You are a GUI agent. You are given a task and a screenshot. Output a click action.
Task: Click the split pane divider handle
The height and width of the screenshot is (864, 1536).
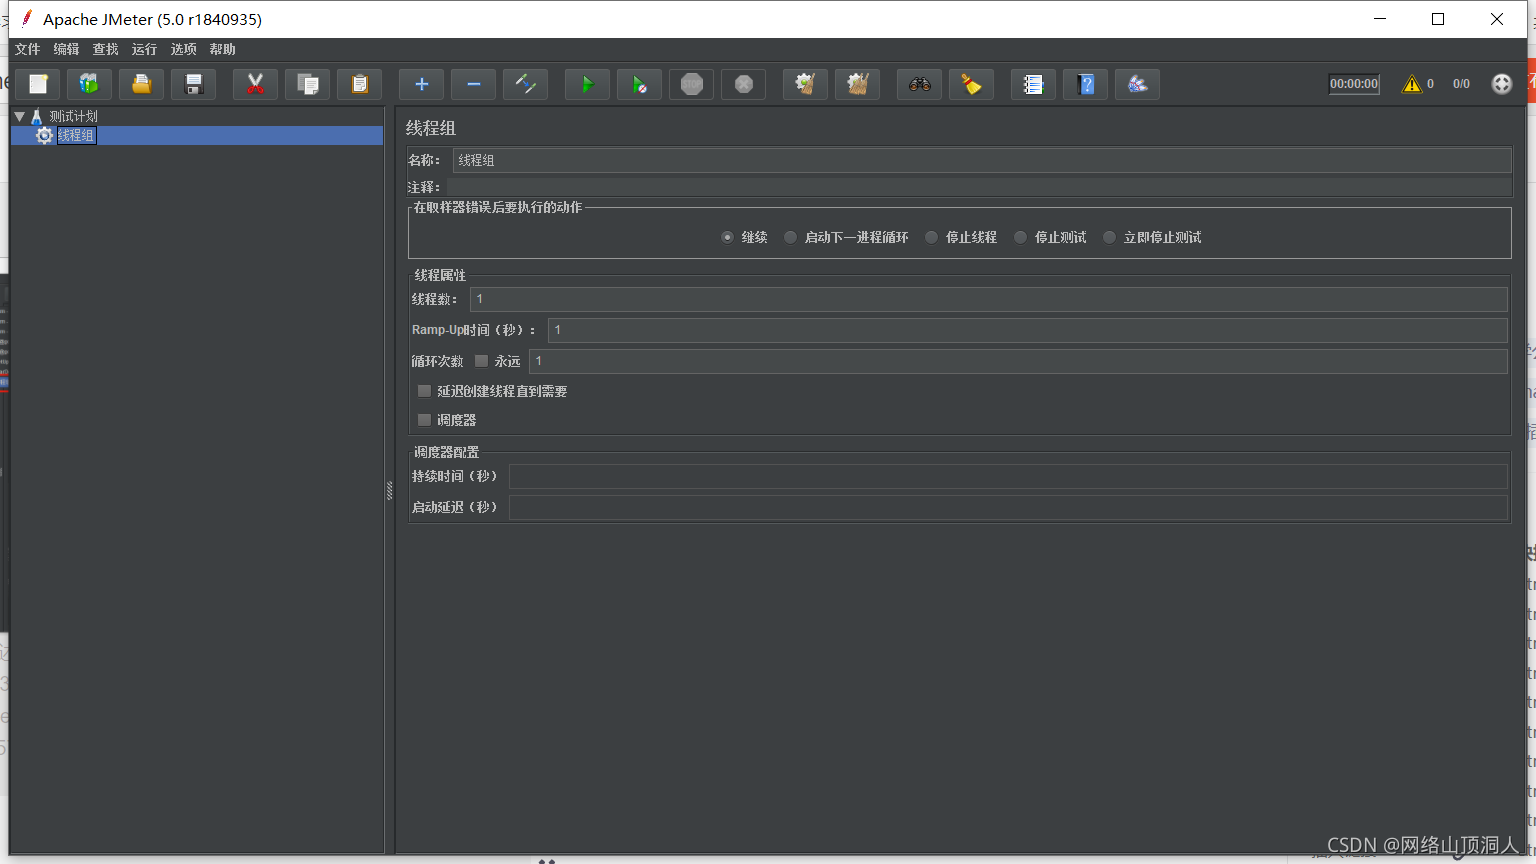(x=390, y=490)
